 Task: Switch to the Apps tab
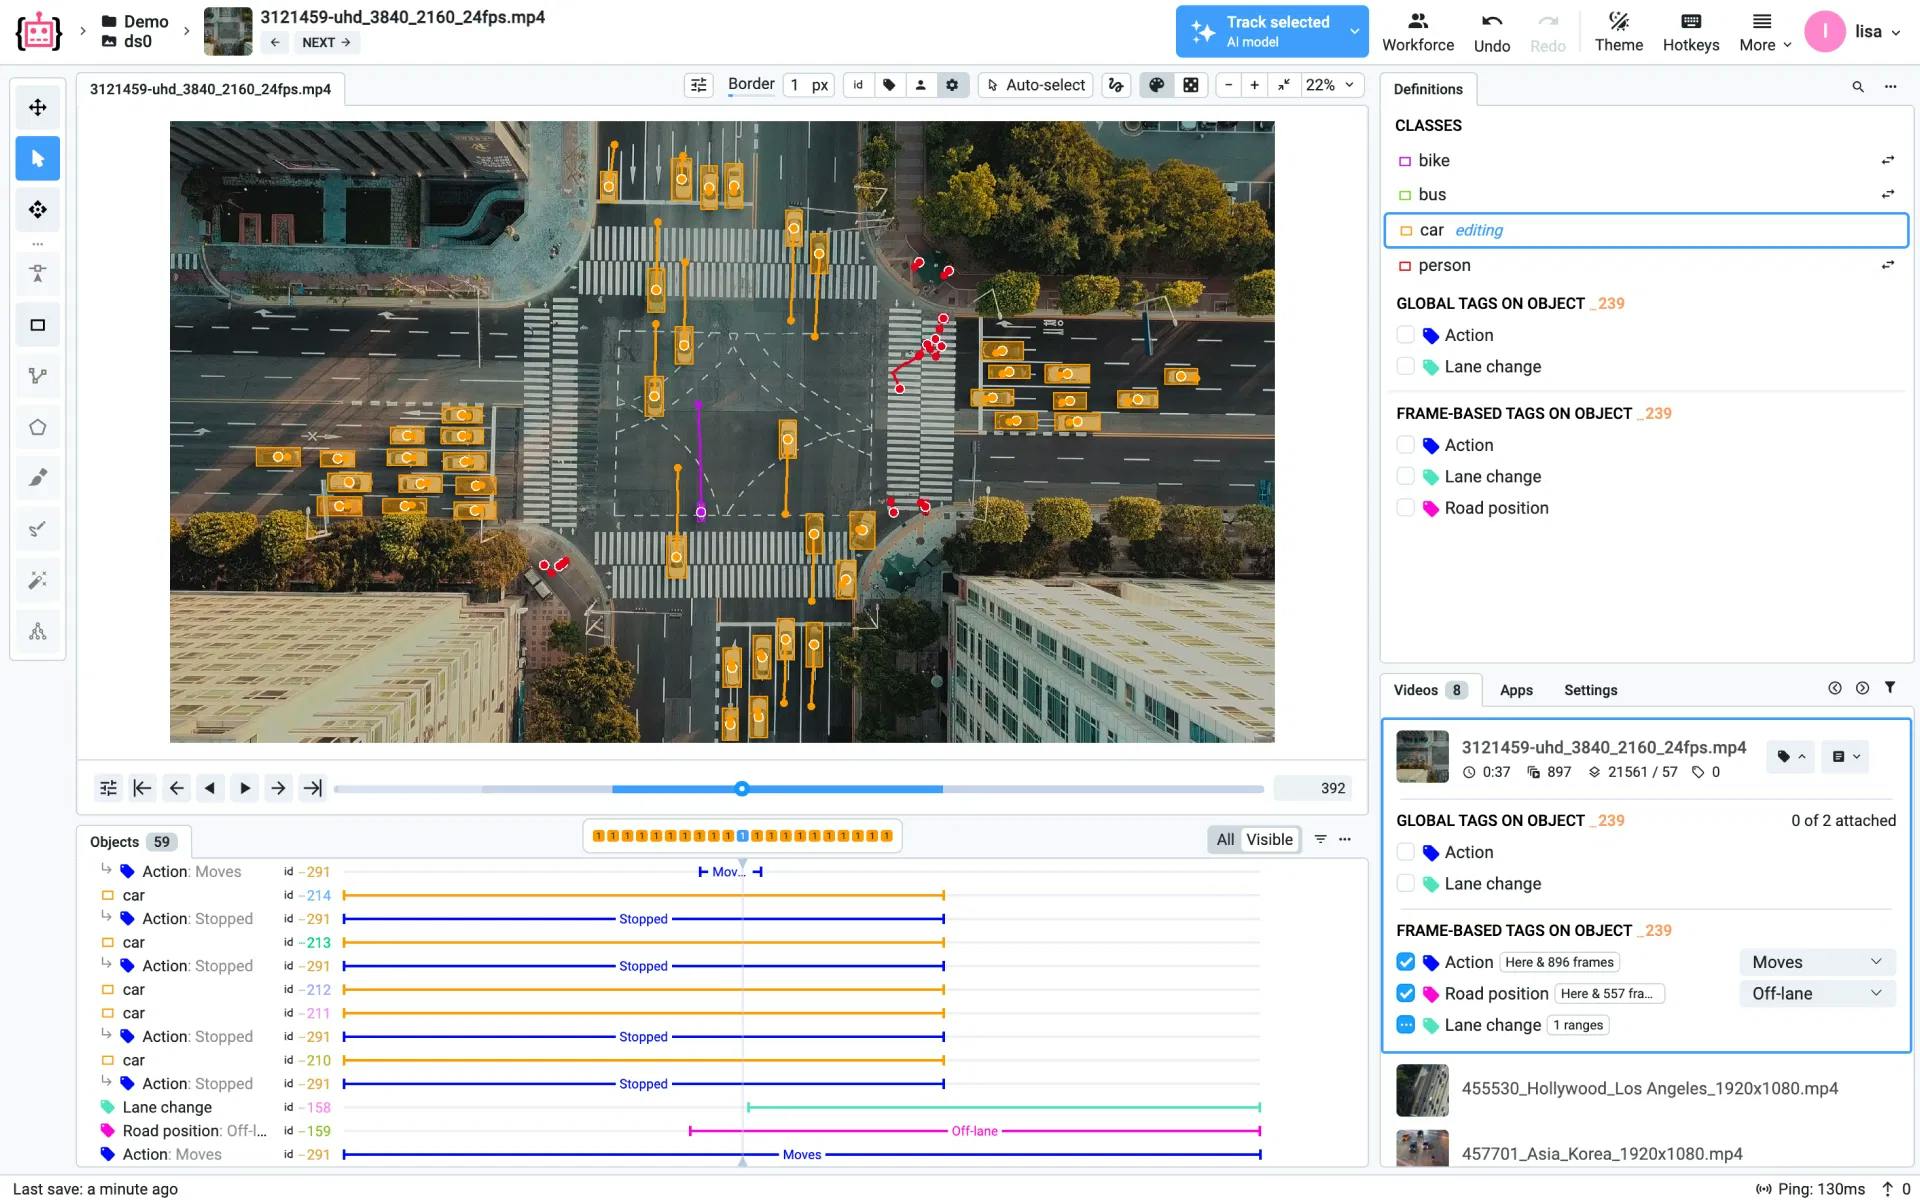click(x=1516, y=690)
